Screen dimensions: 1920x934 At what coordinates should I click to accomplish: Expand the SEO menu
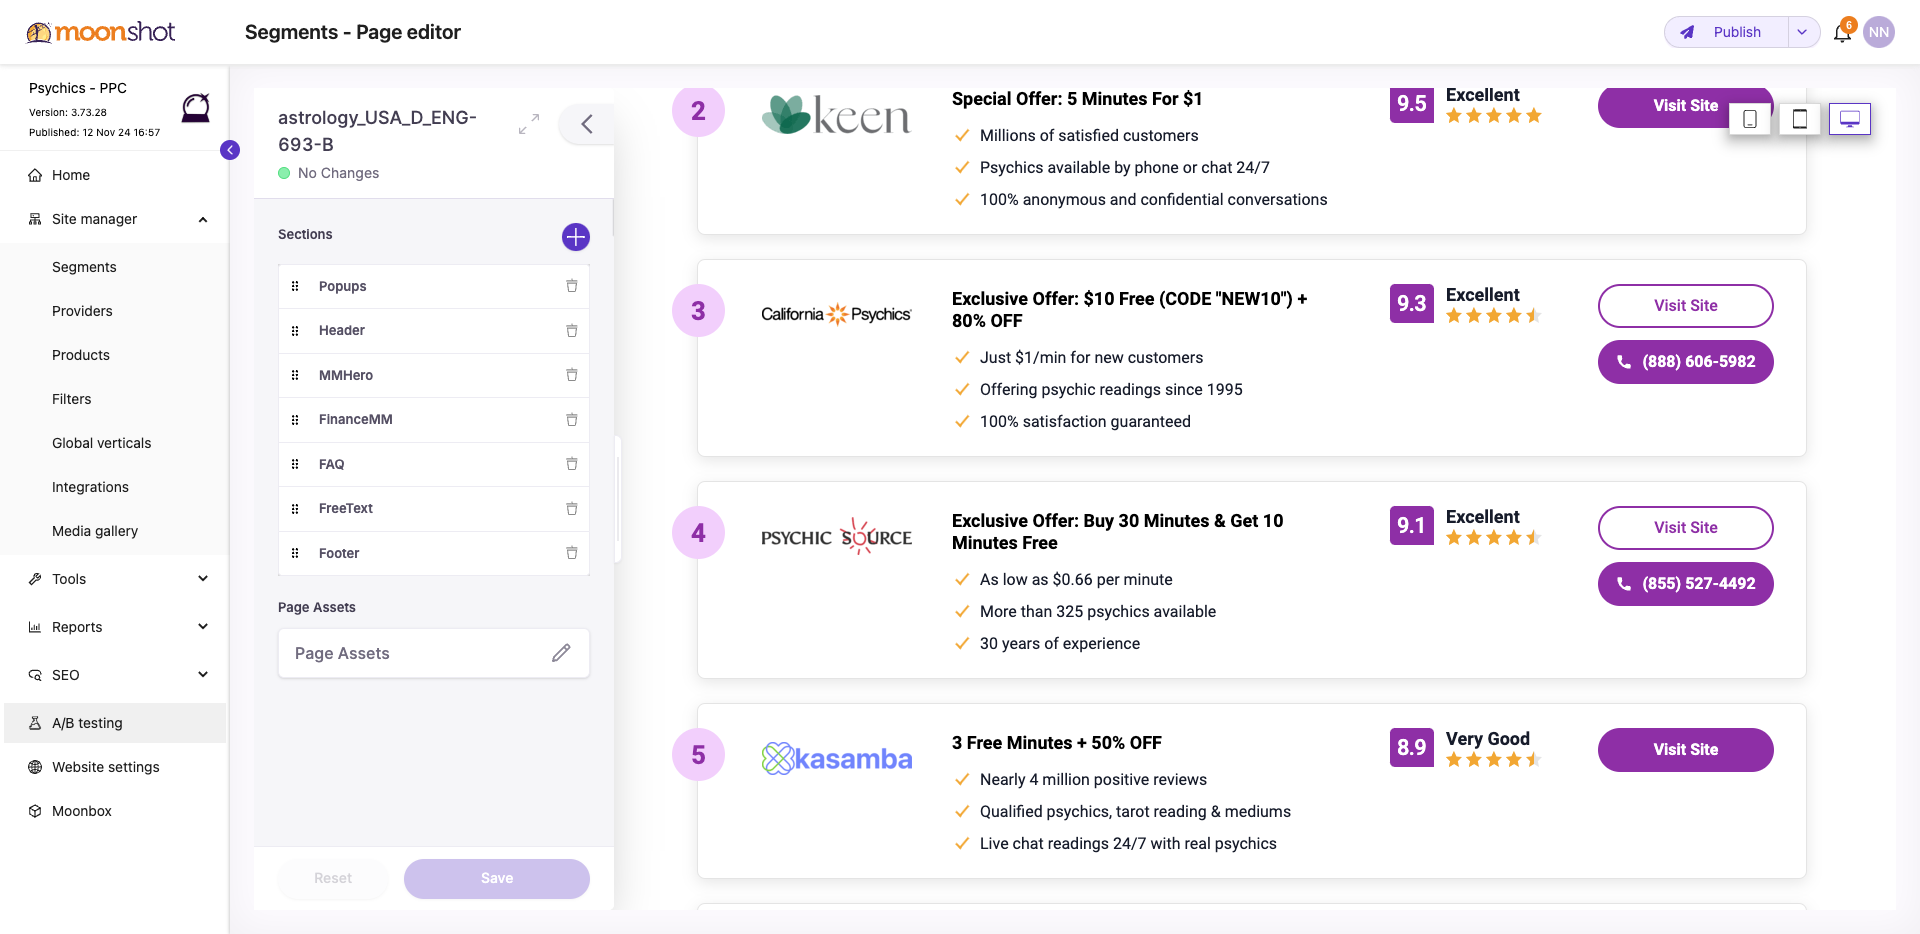pos(203,675)
